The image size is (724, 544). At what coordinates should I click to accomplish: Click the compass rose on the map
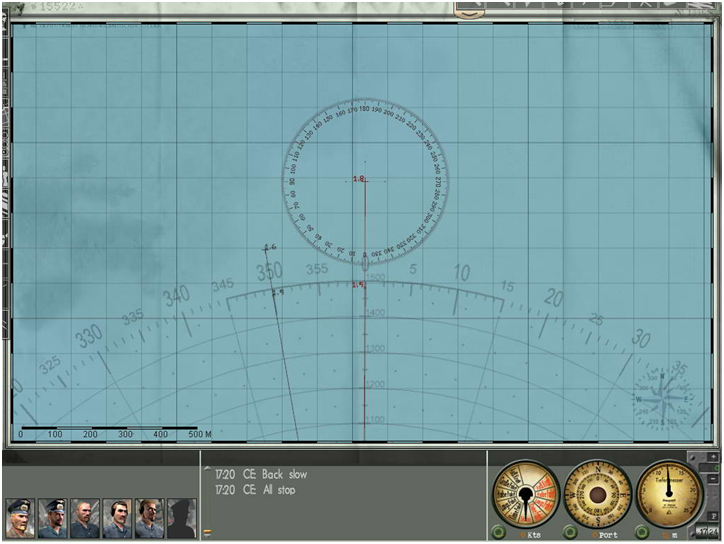(x=663, y=398)
